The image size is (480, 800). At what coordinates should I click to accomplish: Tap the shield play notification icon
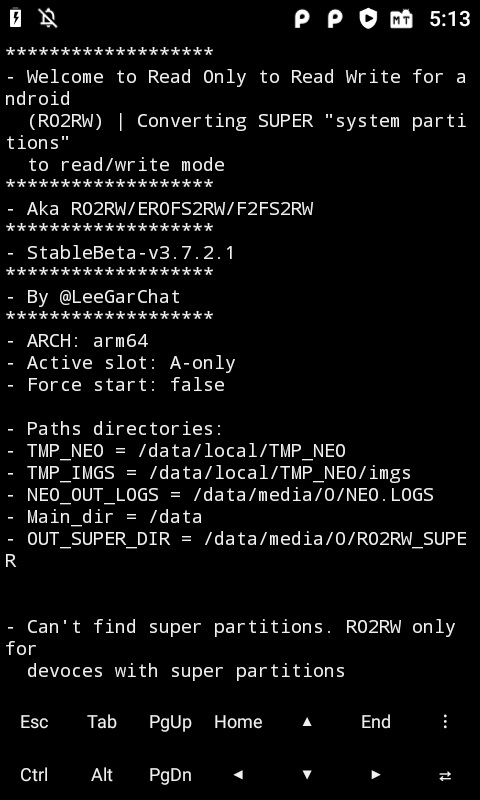[x=368, y=19]
